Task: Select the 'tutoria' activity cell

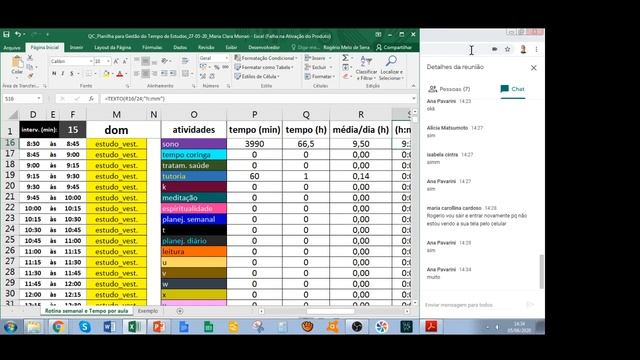Action: click(x=194, y=176)
